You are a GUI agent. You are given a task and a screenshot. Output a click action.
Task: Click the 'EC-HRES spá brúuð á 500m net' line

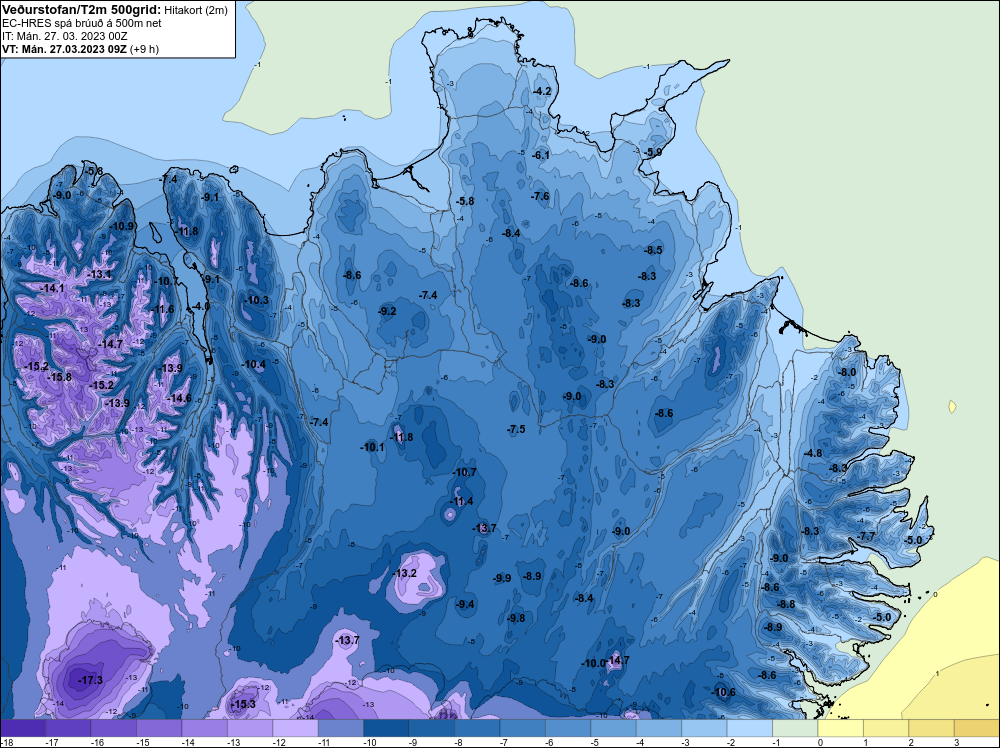tap(82, 24)
